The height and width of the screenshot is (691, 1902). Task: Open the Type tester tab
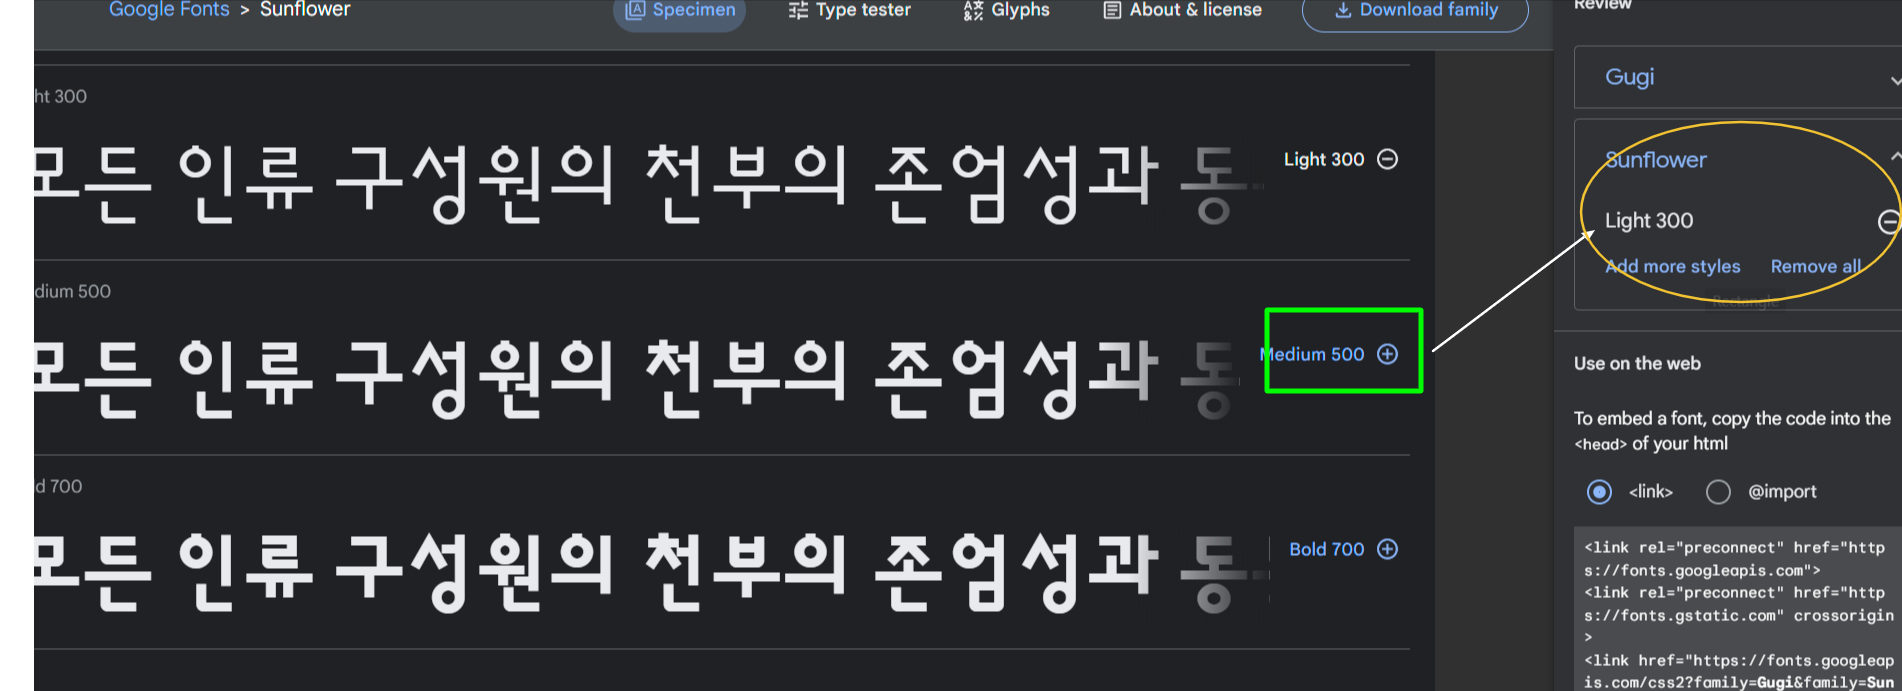[x=850, y=10]
